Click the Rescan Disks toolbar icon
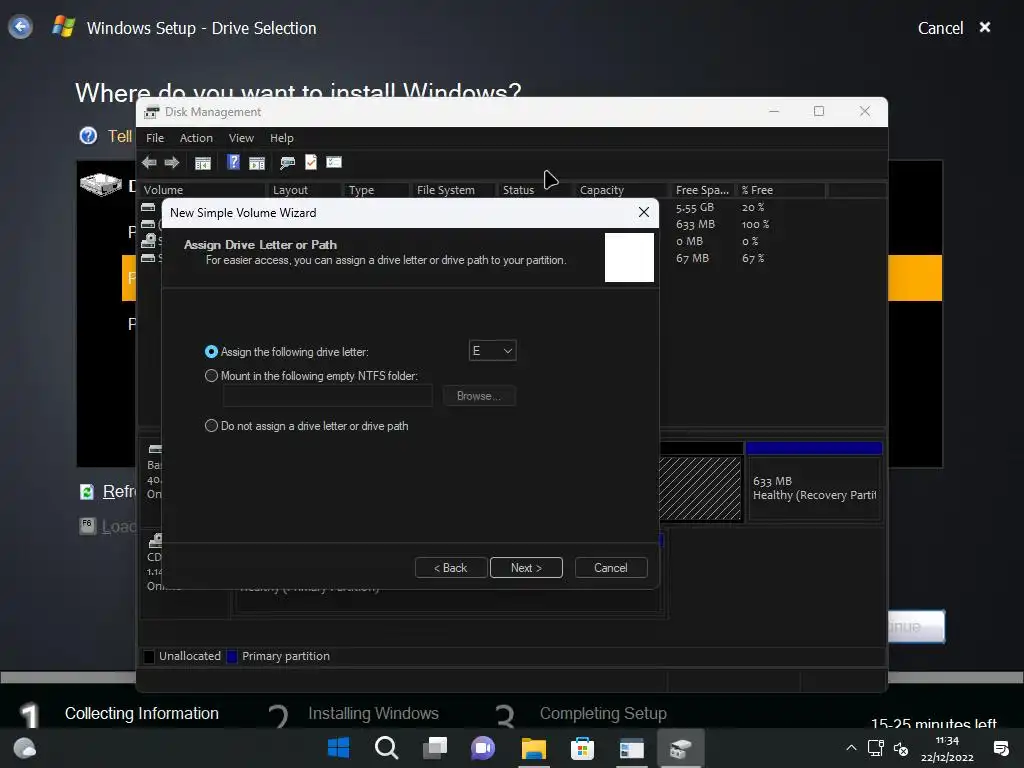Viewport: 1024px width, 768px height. click(287, 163)
